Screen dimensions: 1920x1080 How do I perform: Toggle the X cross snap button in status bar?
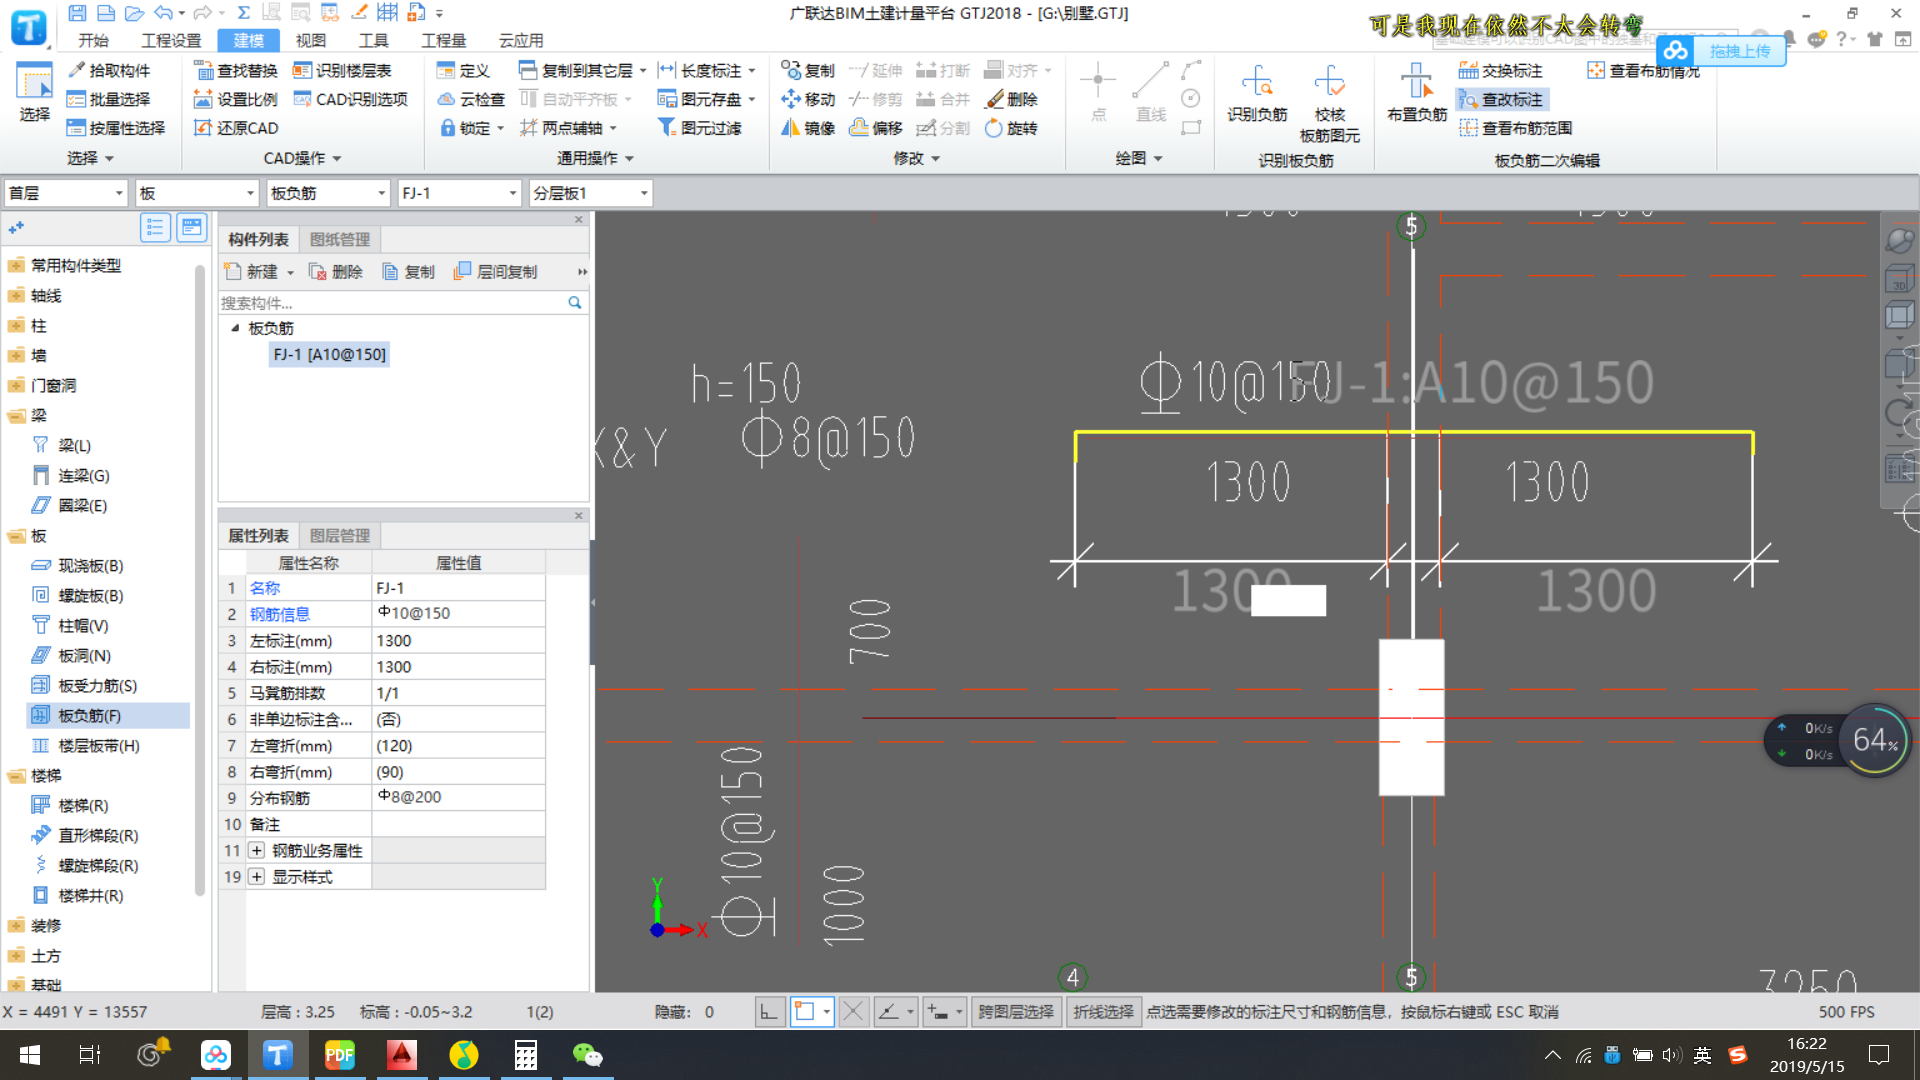point(853,1012)
